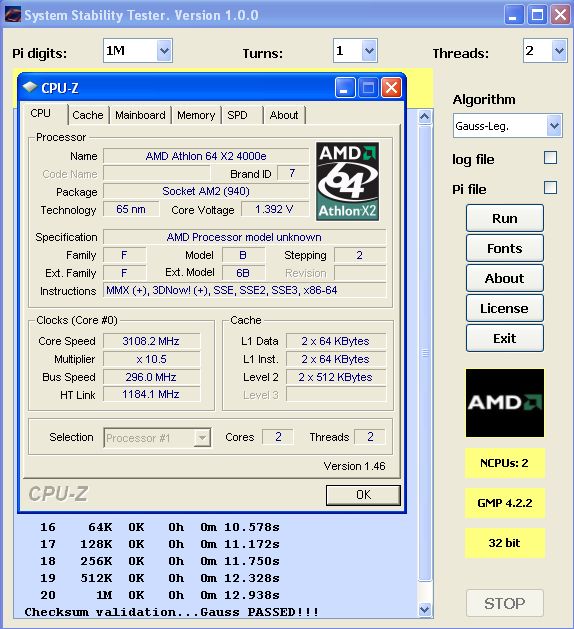Open the Turns dropdown

(369, 51)
